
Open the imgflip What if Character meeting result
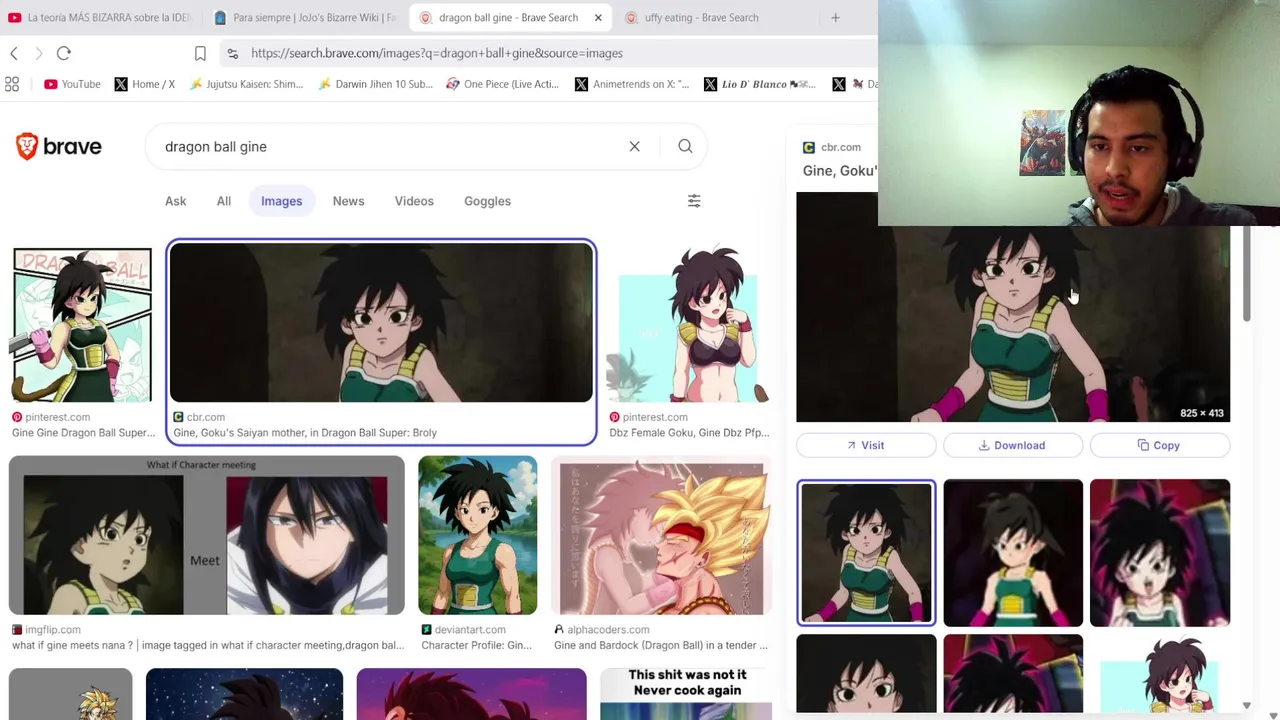207,535
